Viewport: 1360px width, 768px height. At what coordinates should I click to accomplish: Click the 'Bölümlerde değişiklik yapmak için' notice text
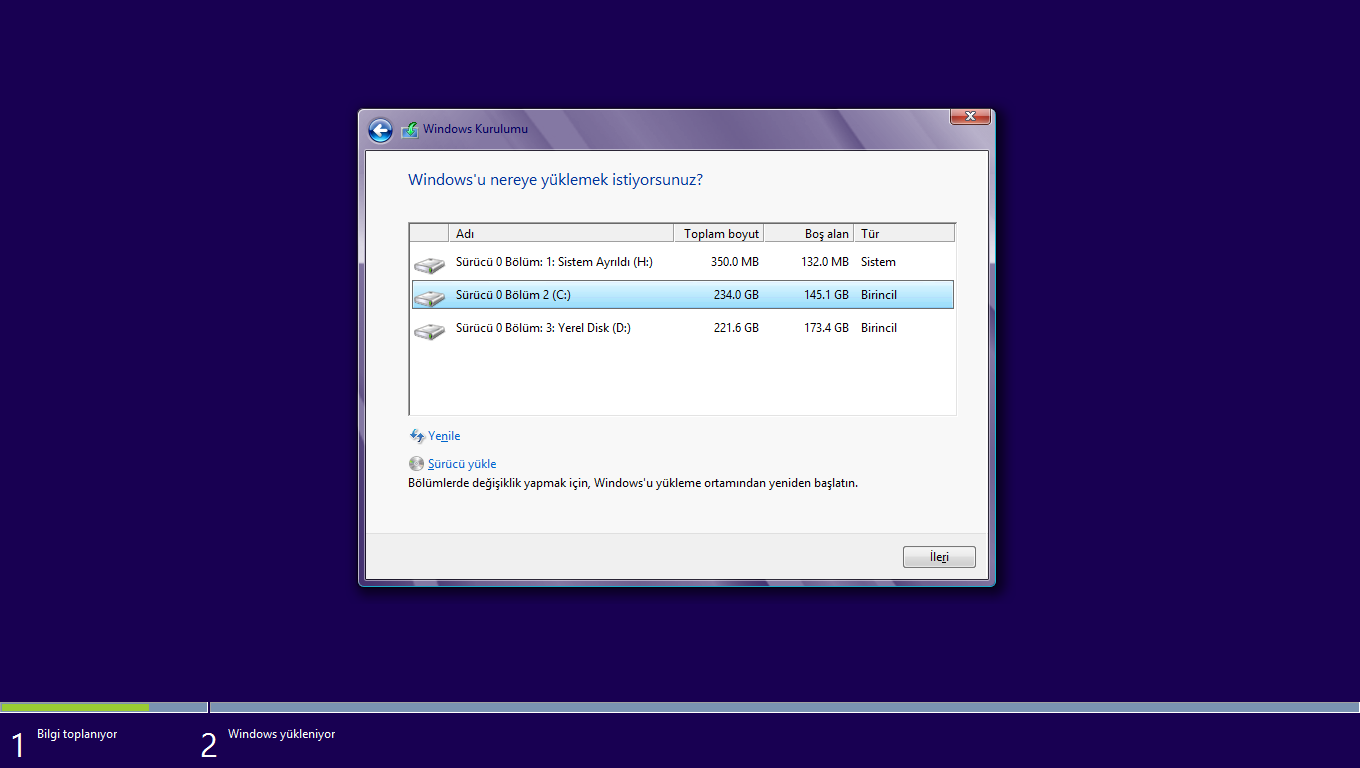[633, 483]
